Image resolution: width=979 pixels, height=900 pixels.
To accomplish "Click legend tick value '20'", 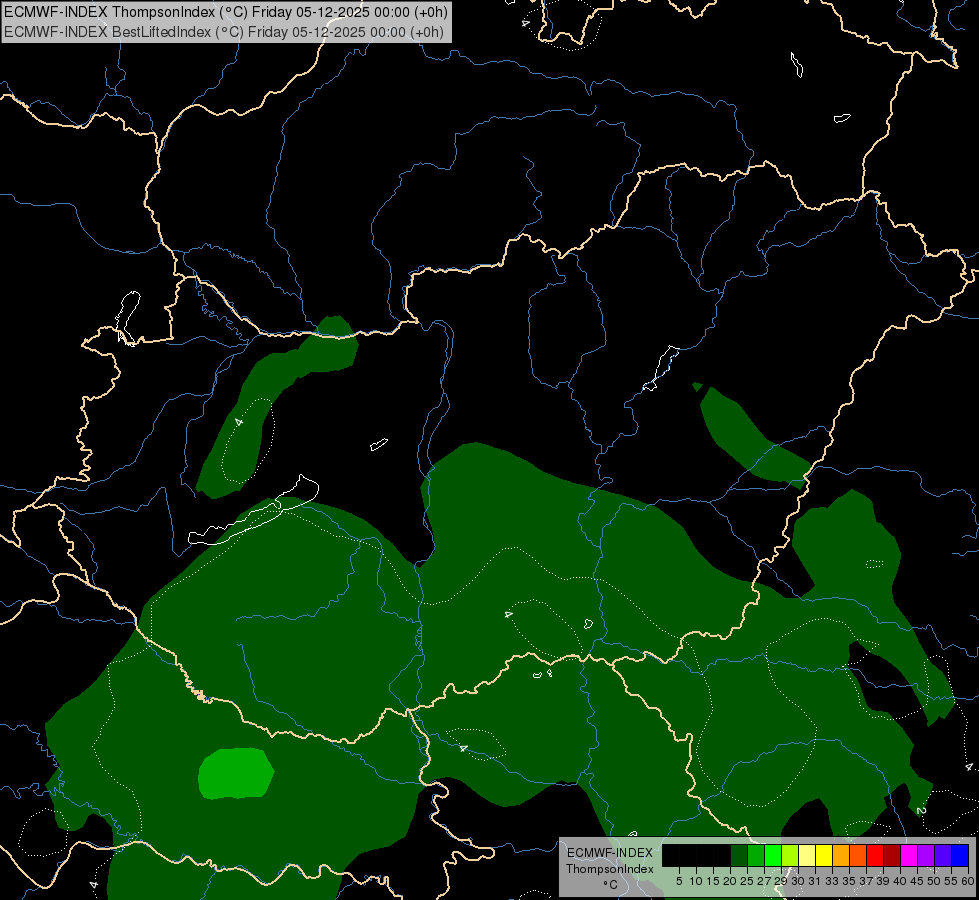I will click(730, 881).
